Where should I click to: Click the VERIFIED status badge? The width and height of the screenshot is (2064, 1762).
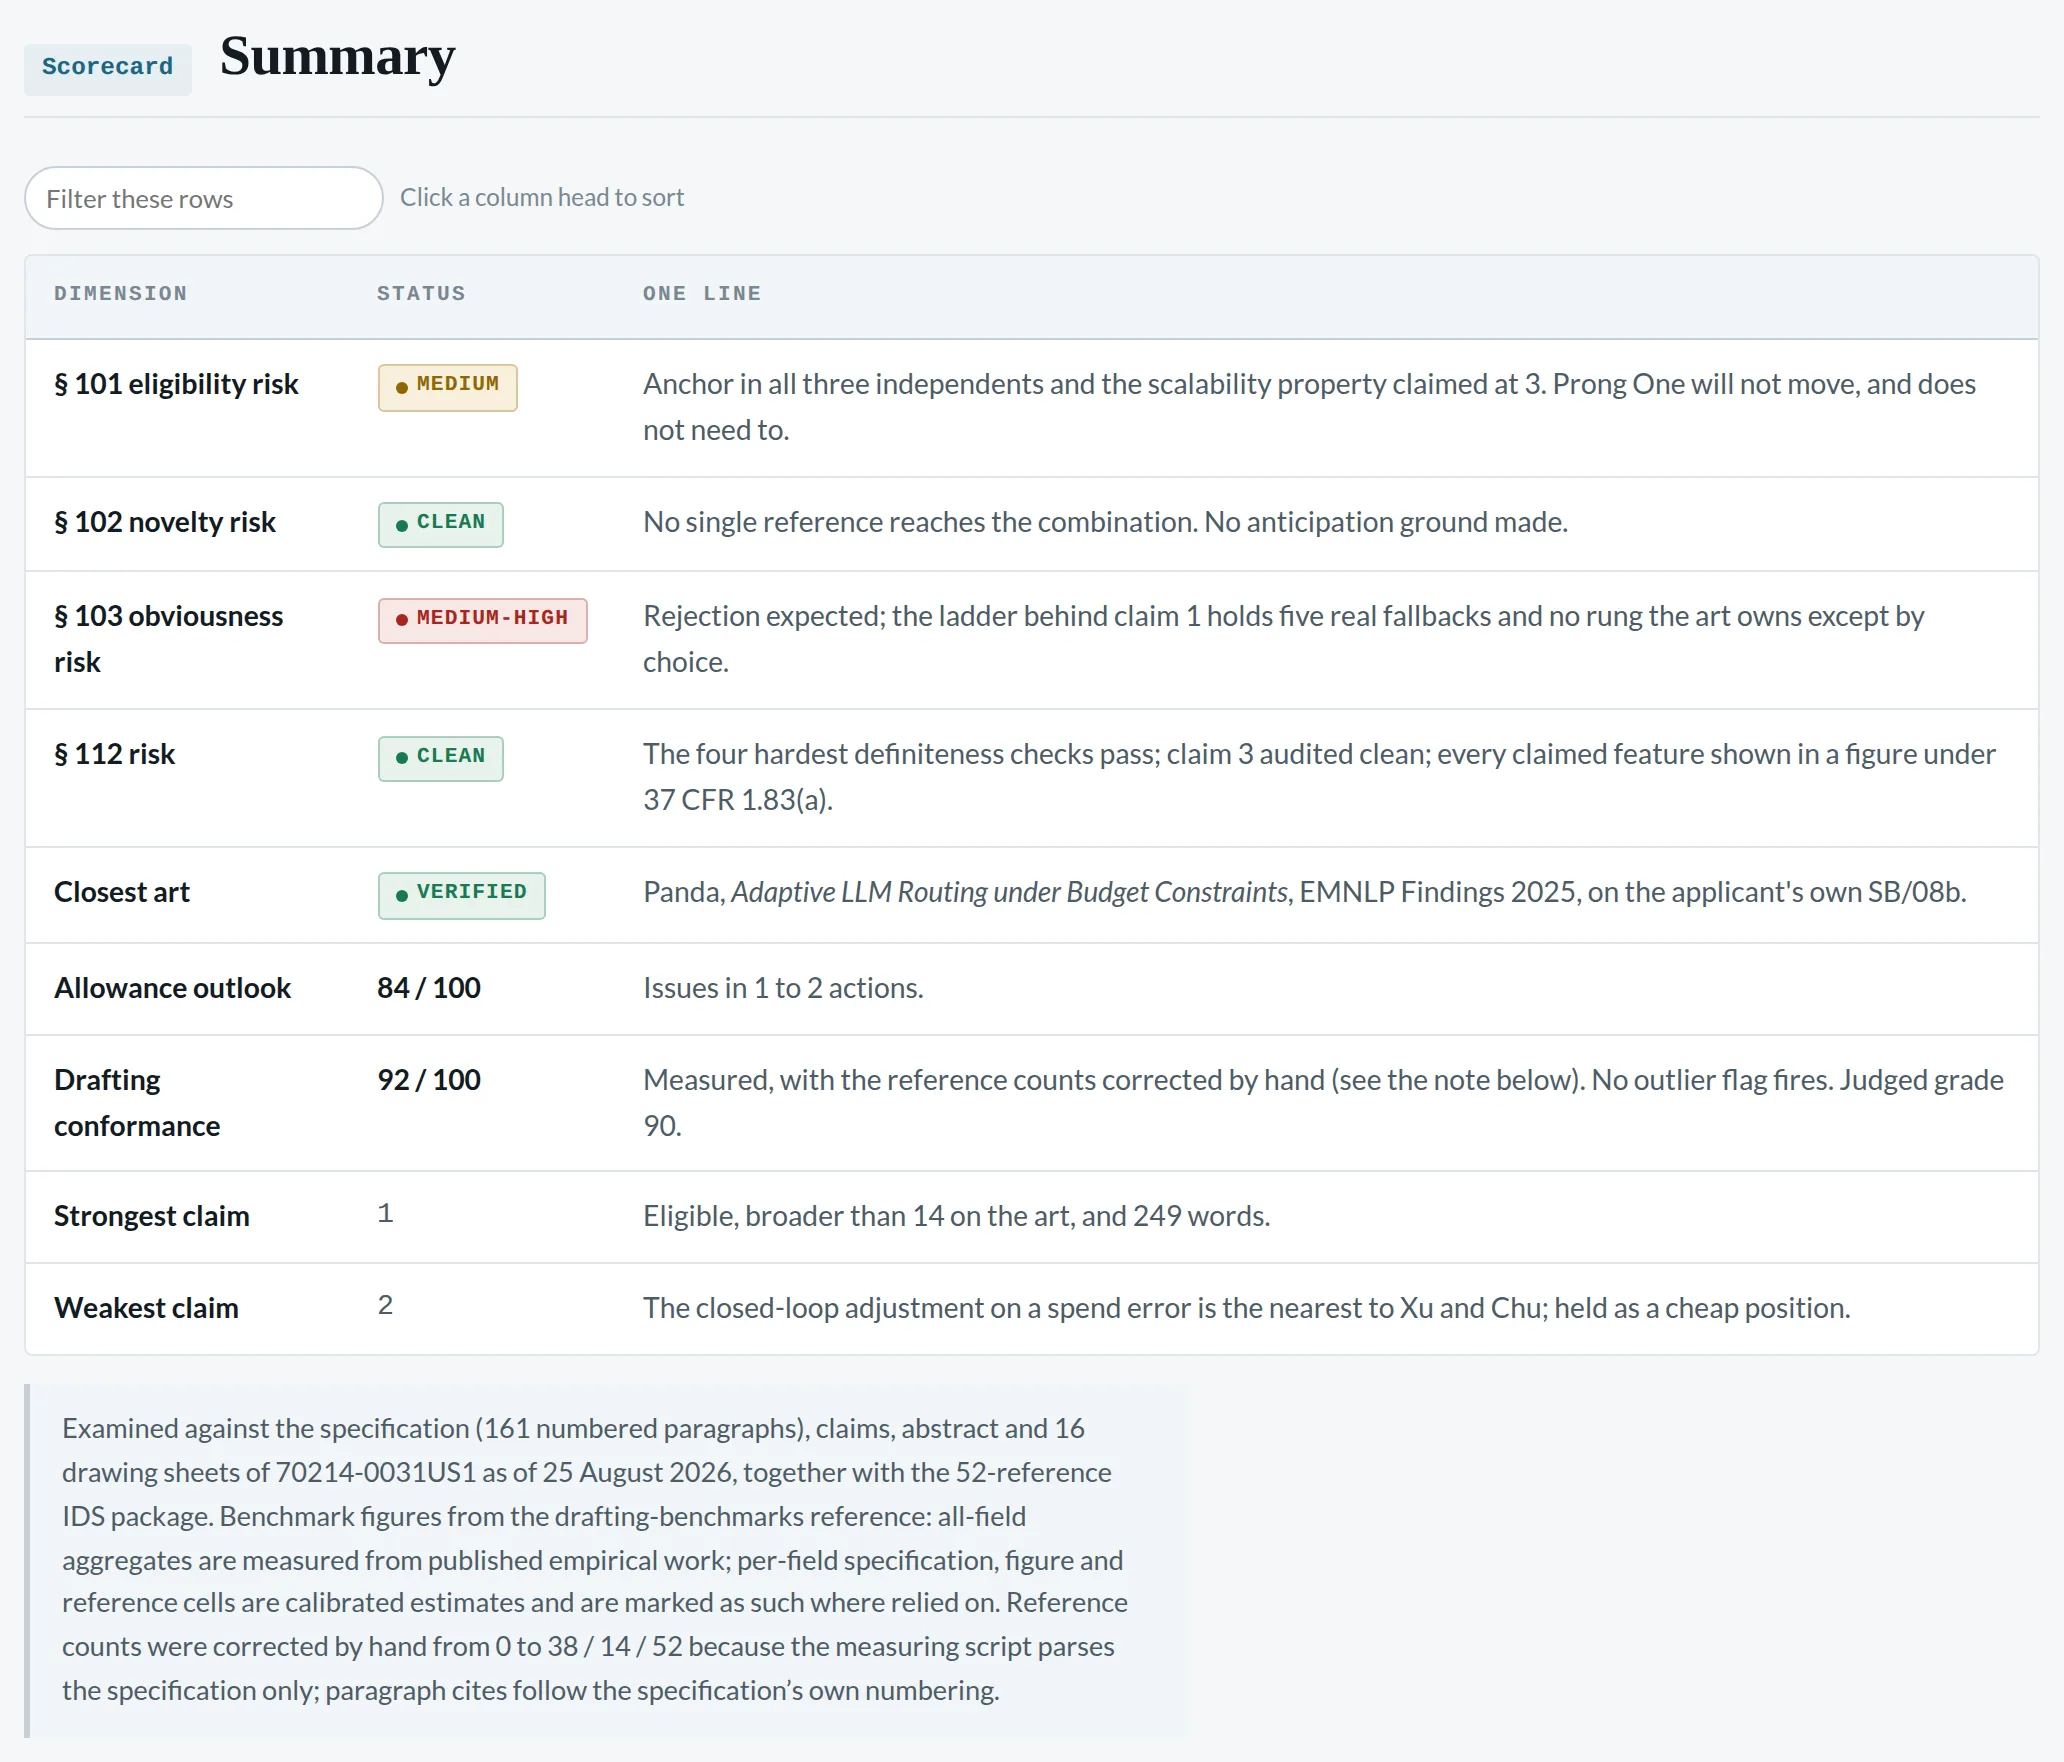(462, 894)
